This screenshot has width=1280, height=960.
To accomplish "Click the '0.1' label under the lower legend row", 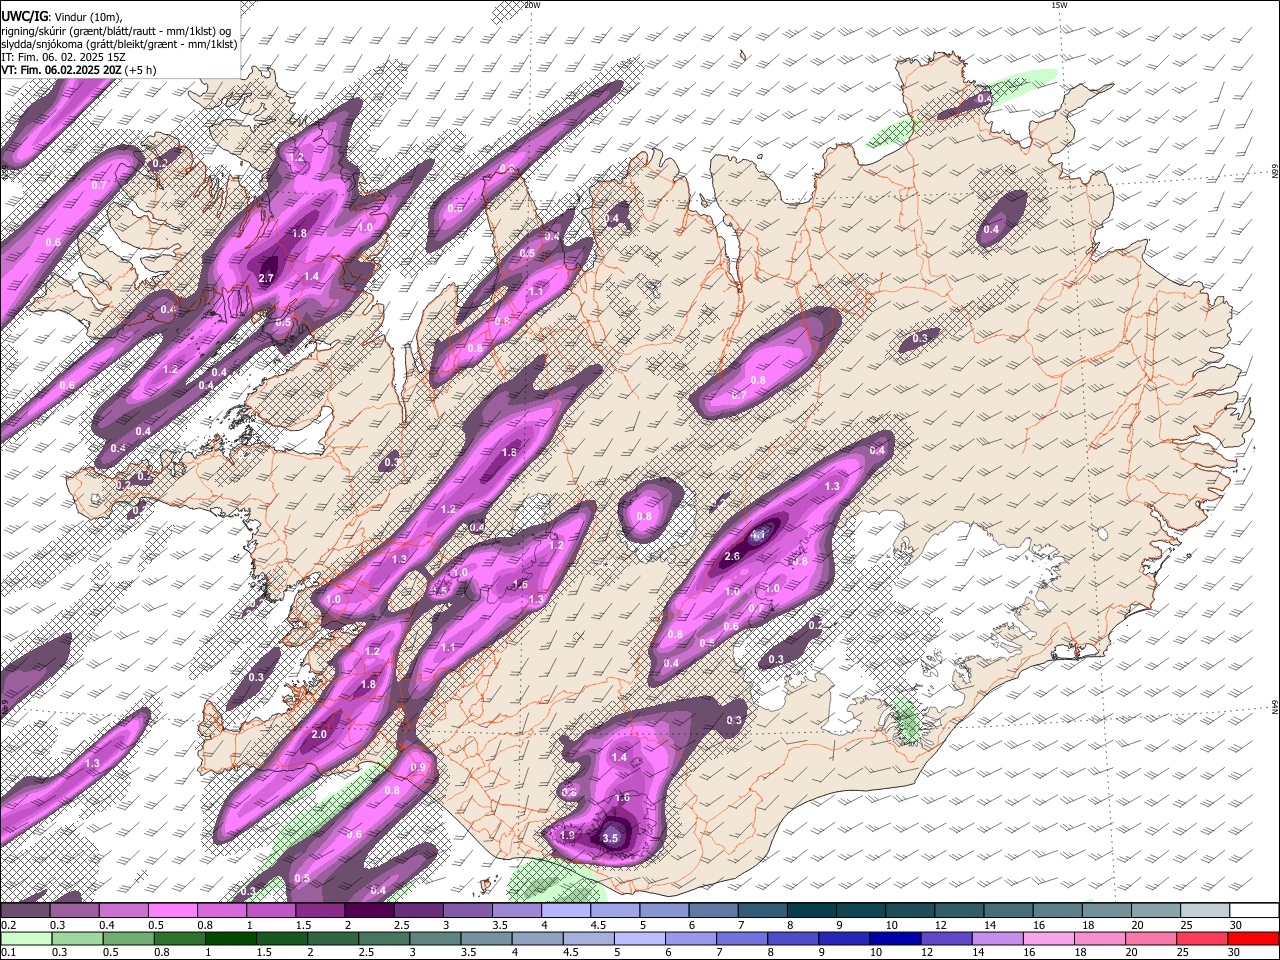I will (x=8, y=952).
